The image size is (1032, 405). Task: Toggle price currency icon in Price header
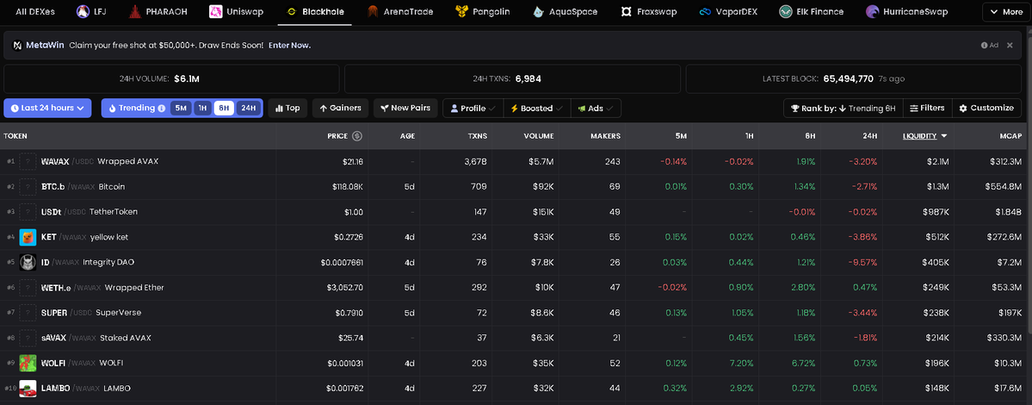tap(357, 136)
